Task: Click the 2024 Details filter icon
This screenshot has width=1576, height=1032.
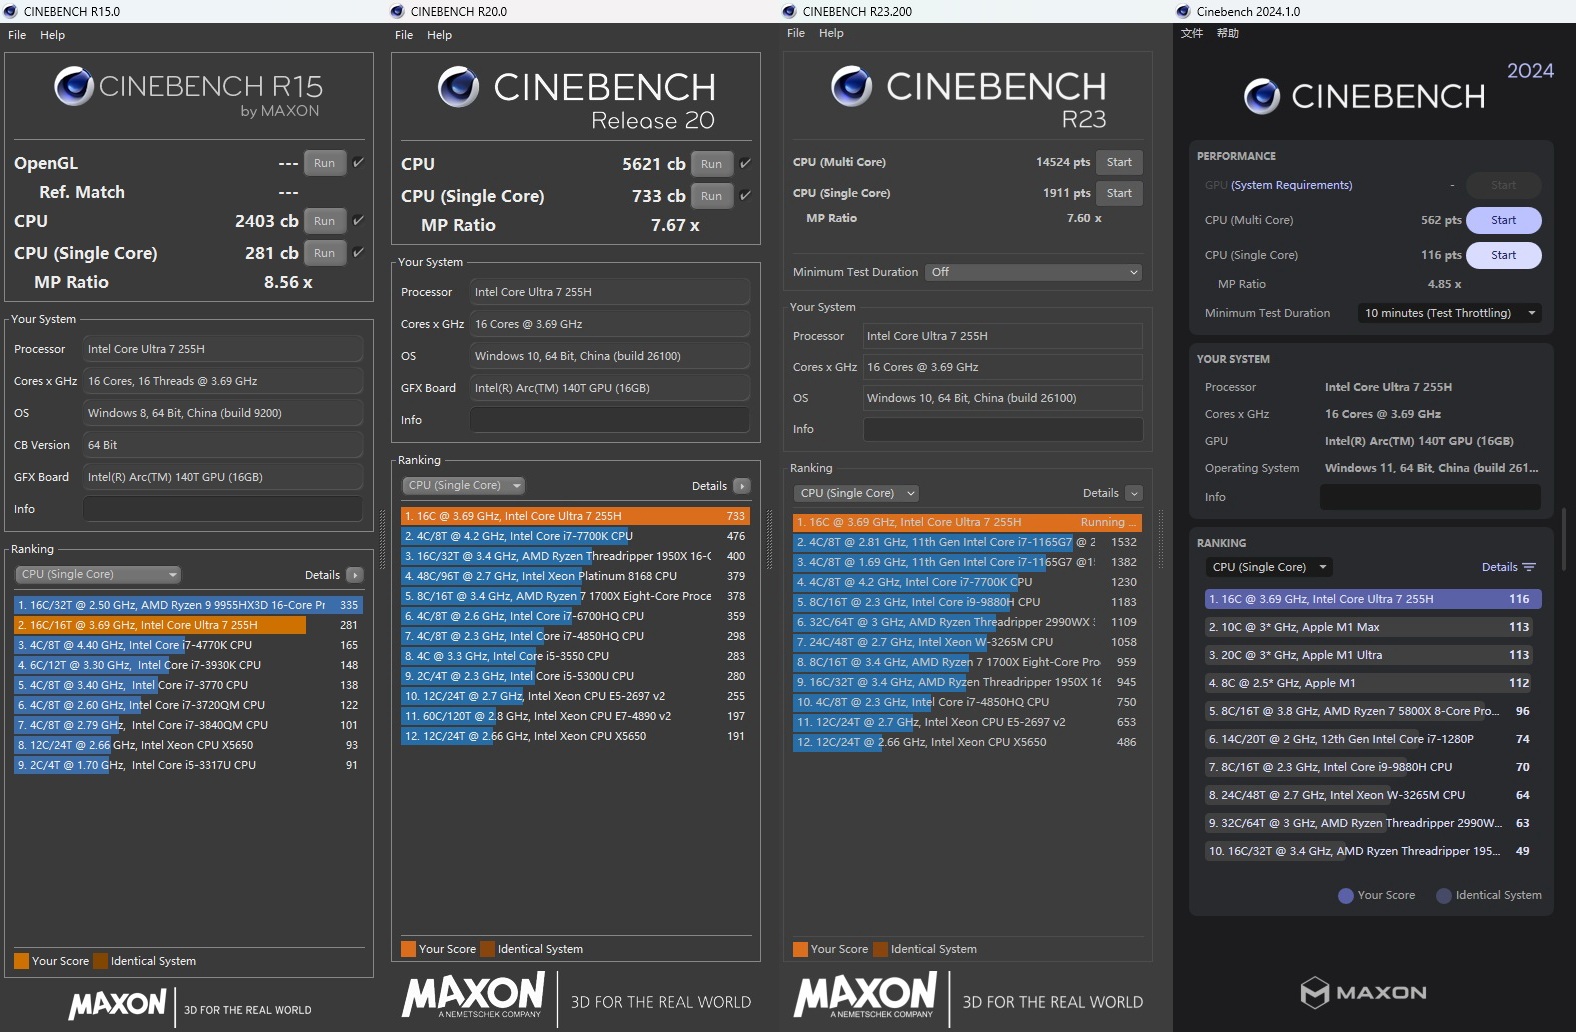Action: click(x=1529, y=567)
